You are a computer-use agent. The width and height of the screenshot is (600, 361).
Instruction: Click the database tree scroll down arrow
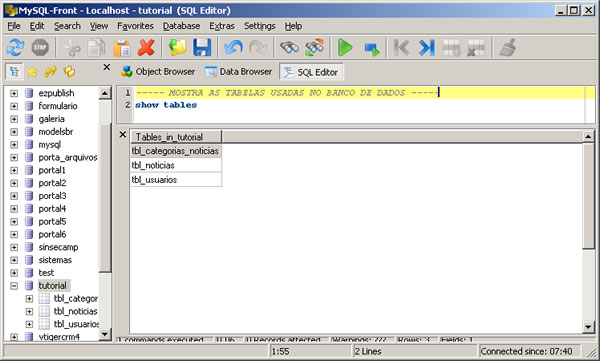pyautogui.click(x=105, y=334)
